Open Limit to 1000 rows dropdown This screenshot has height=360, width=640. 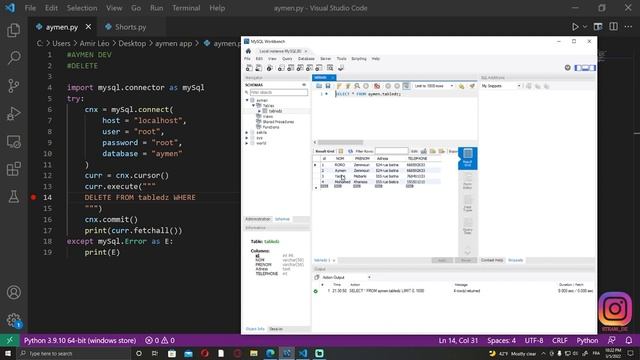(433, 86)
